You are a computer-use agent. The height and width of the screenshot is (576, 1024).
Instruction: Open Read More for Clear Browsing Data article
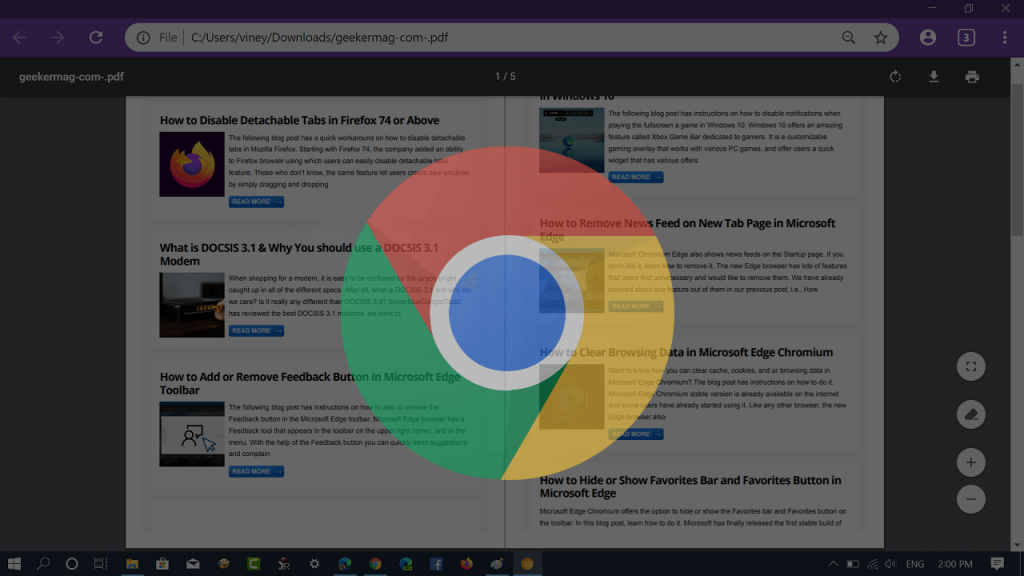coord(636,434)
